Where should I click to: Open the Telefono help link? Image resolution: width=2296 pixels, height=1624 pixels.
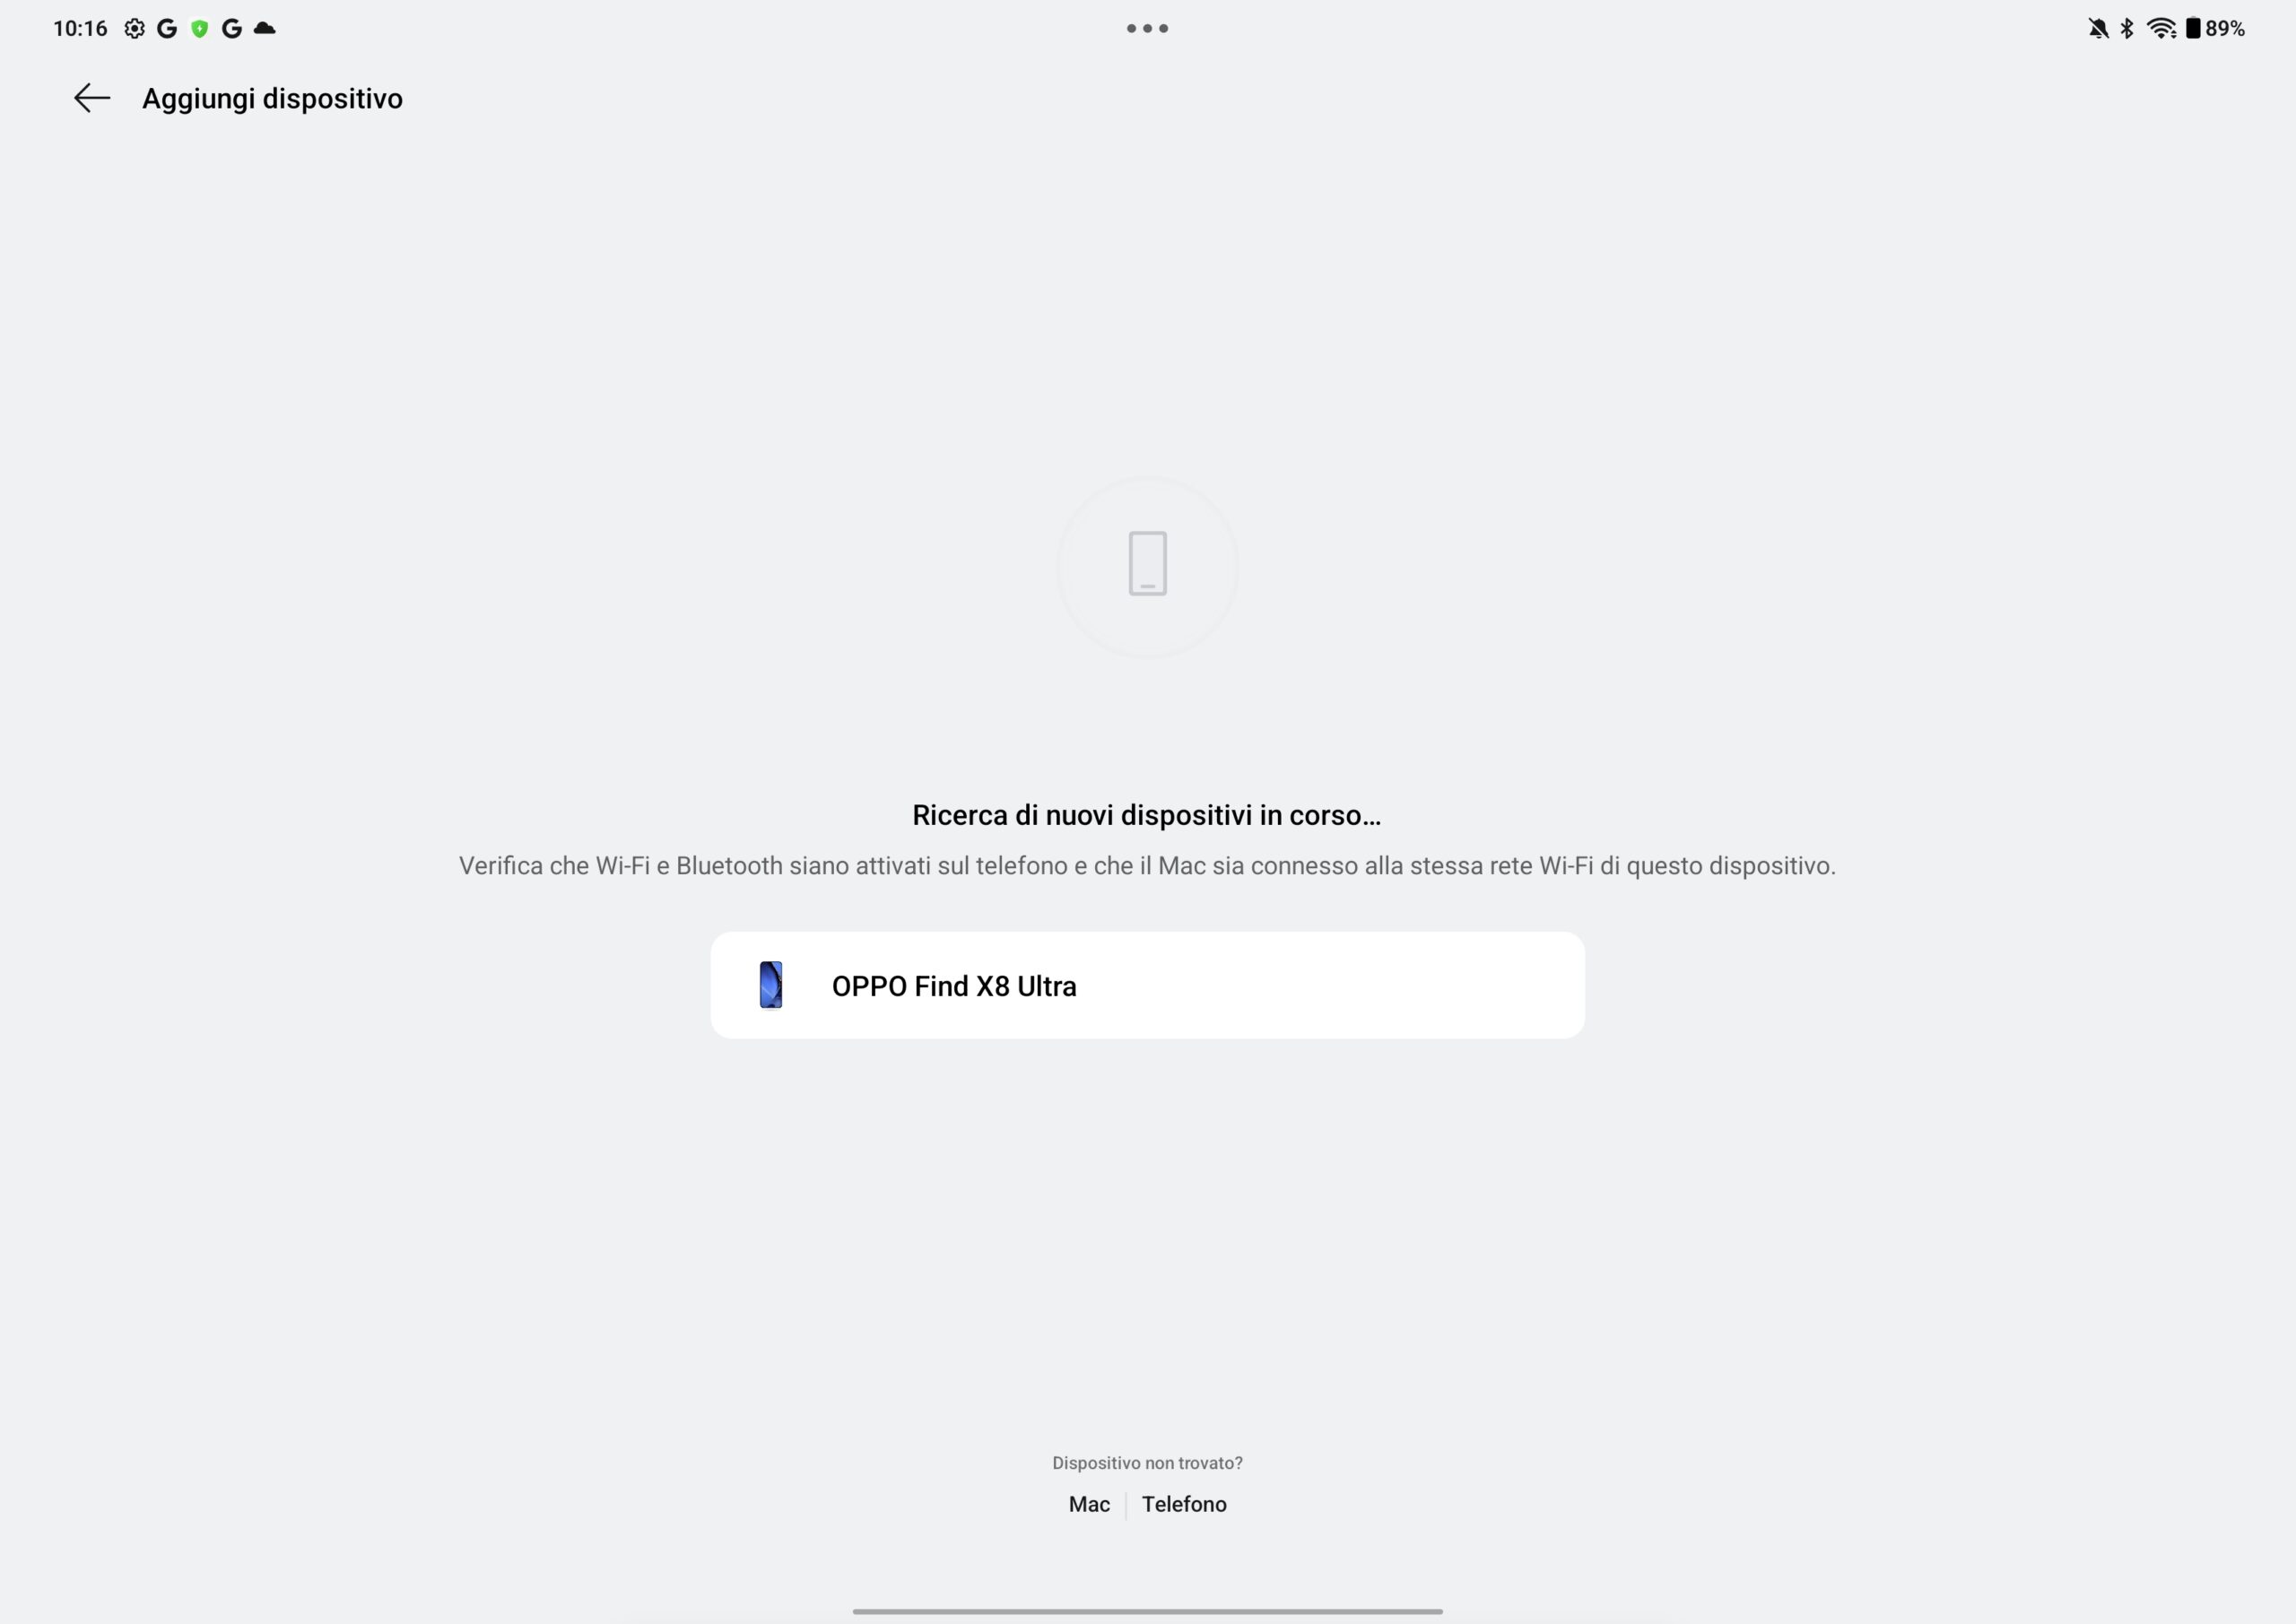point(1184,1504)
